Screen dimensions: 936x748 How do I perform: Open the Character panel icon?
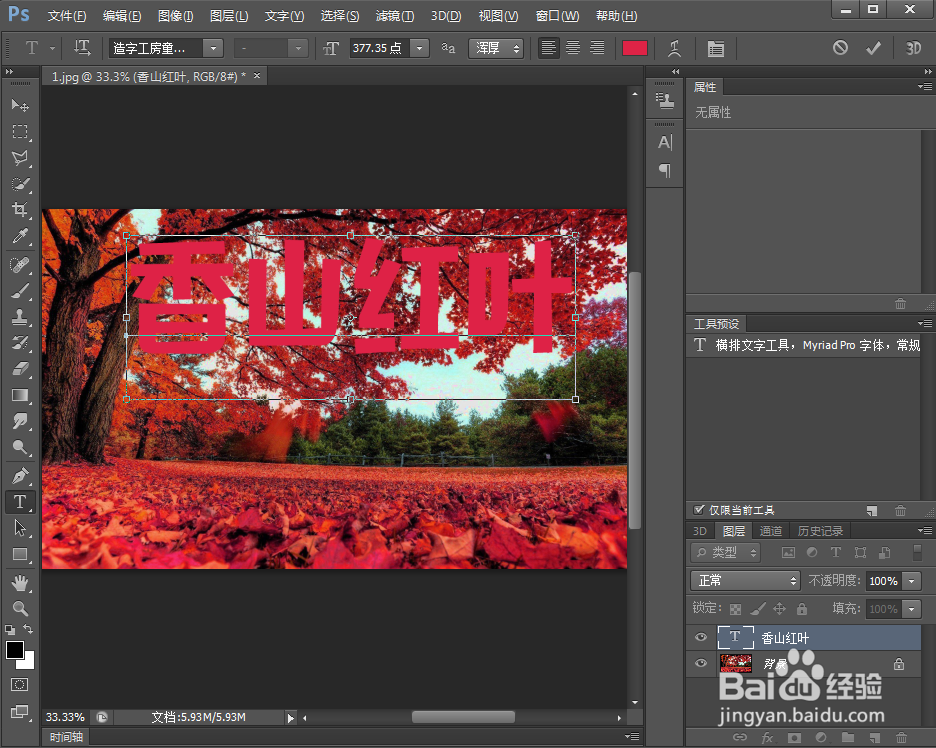pos(664,142)
